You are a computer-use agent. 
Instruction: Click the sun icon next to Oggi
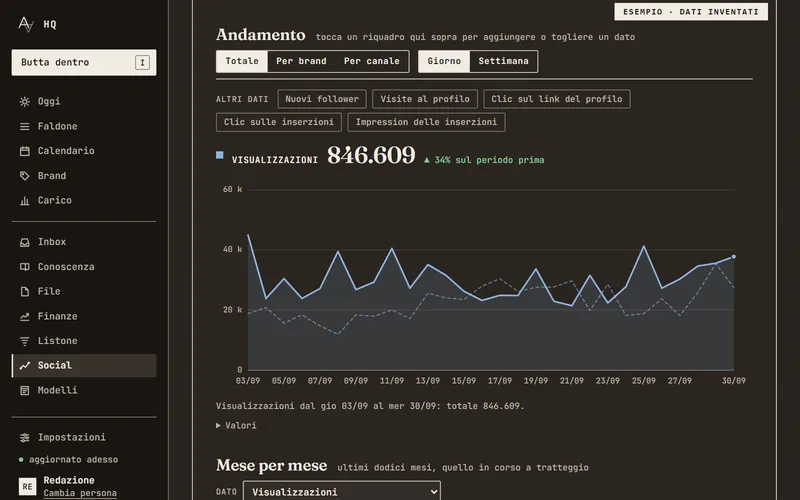tap(24, 102)
